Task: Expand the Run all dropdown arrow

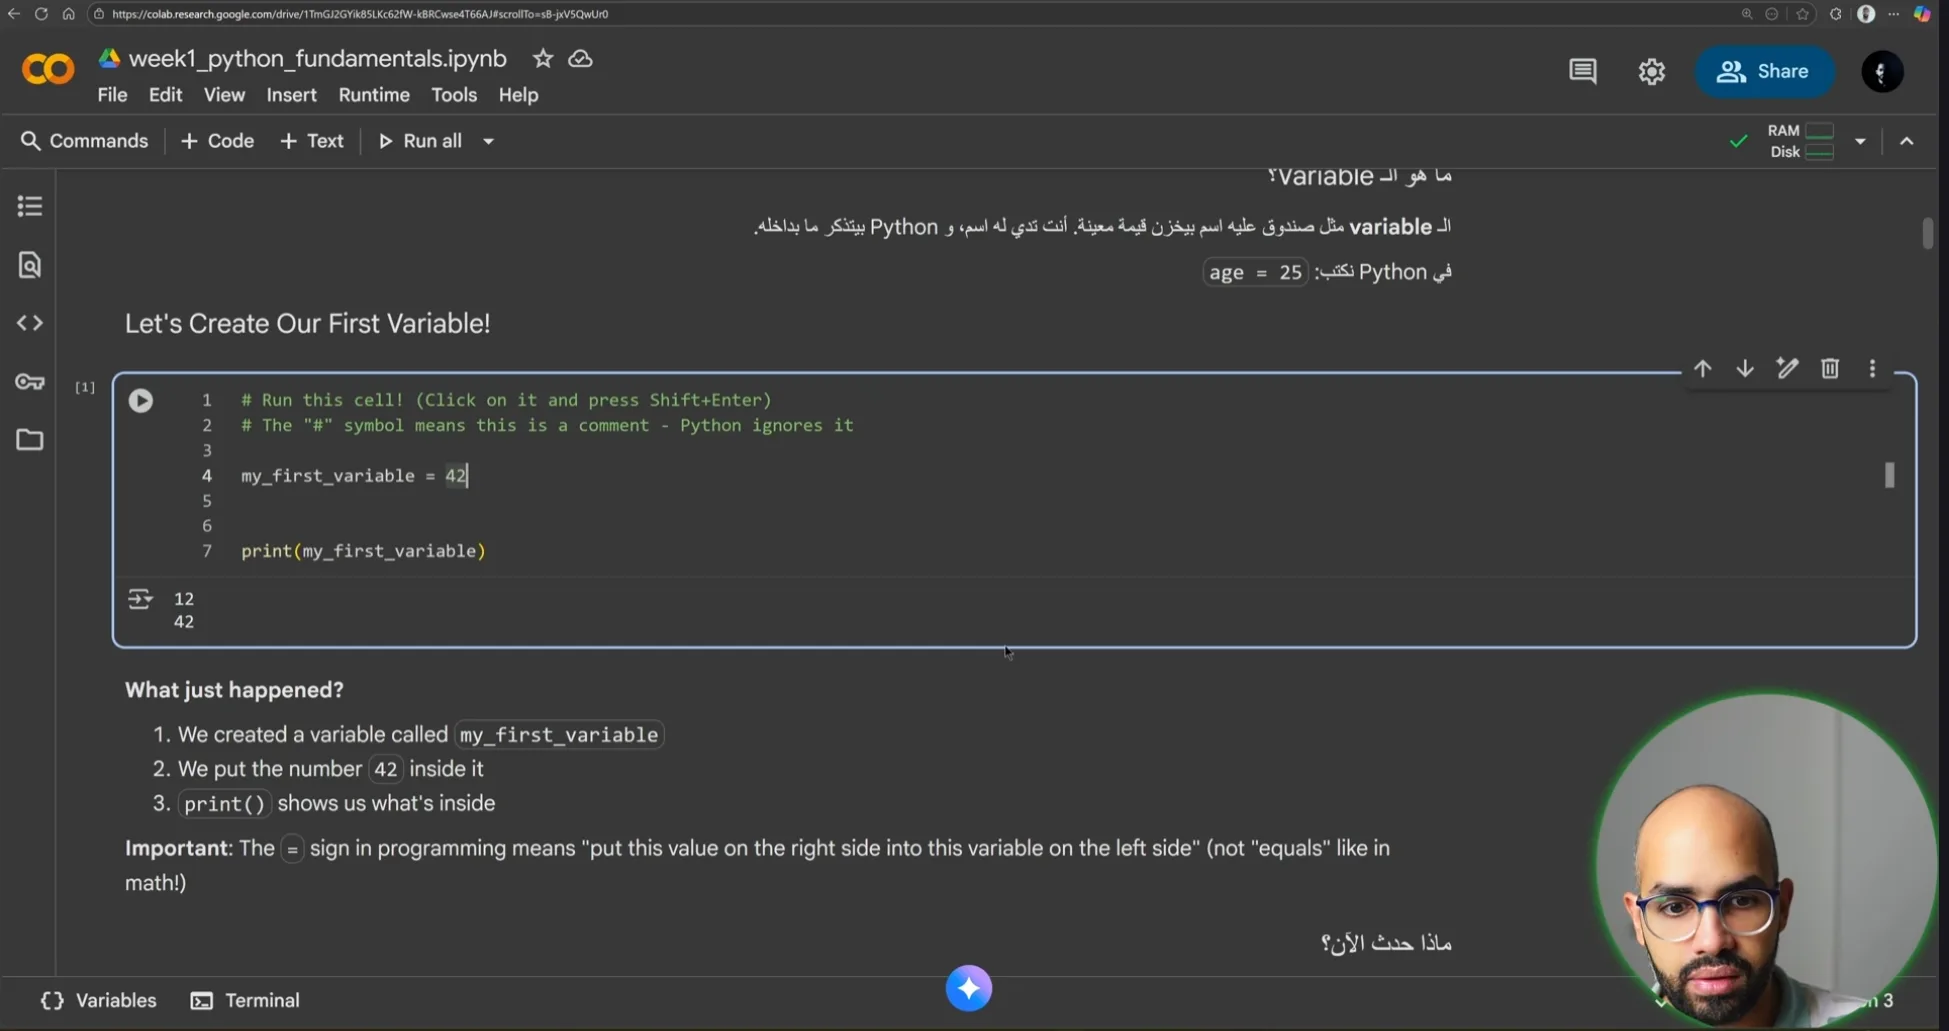Action: point(488,141)
